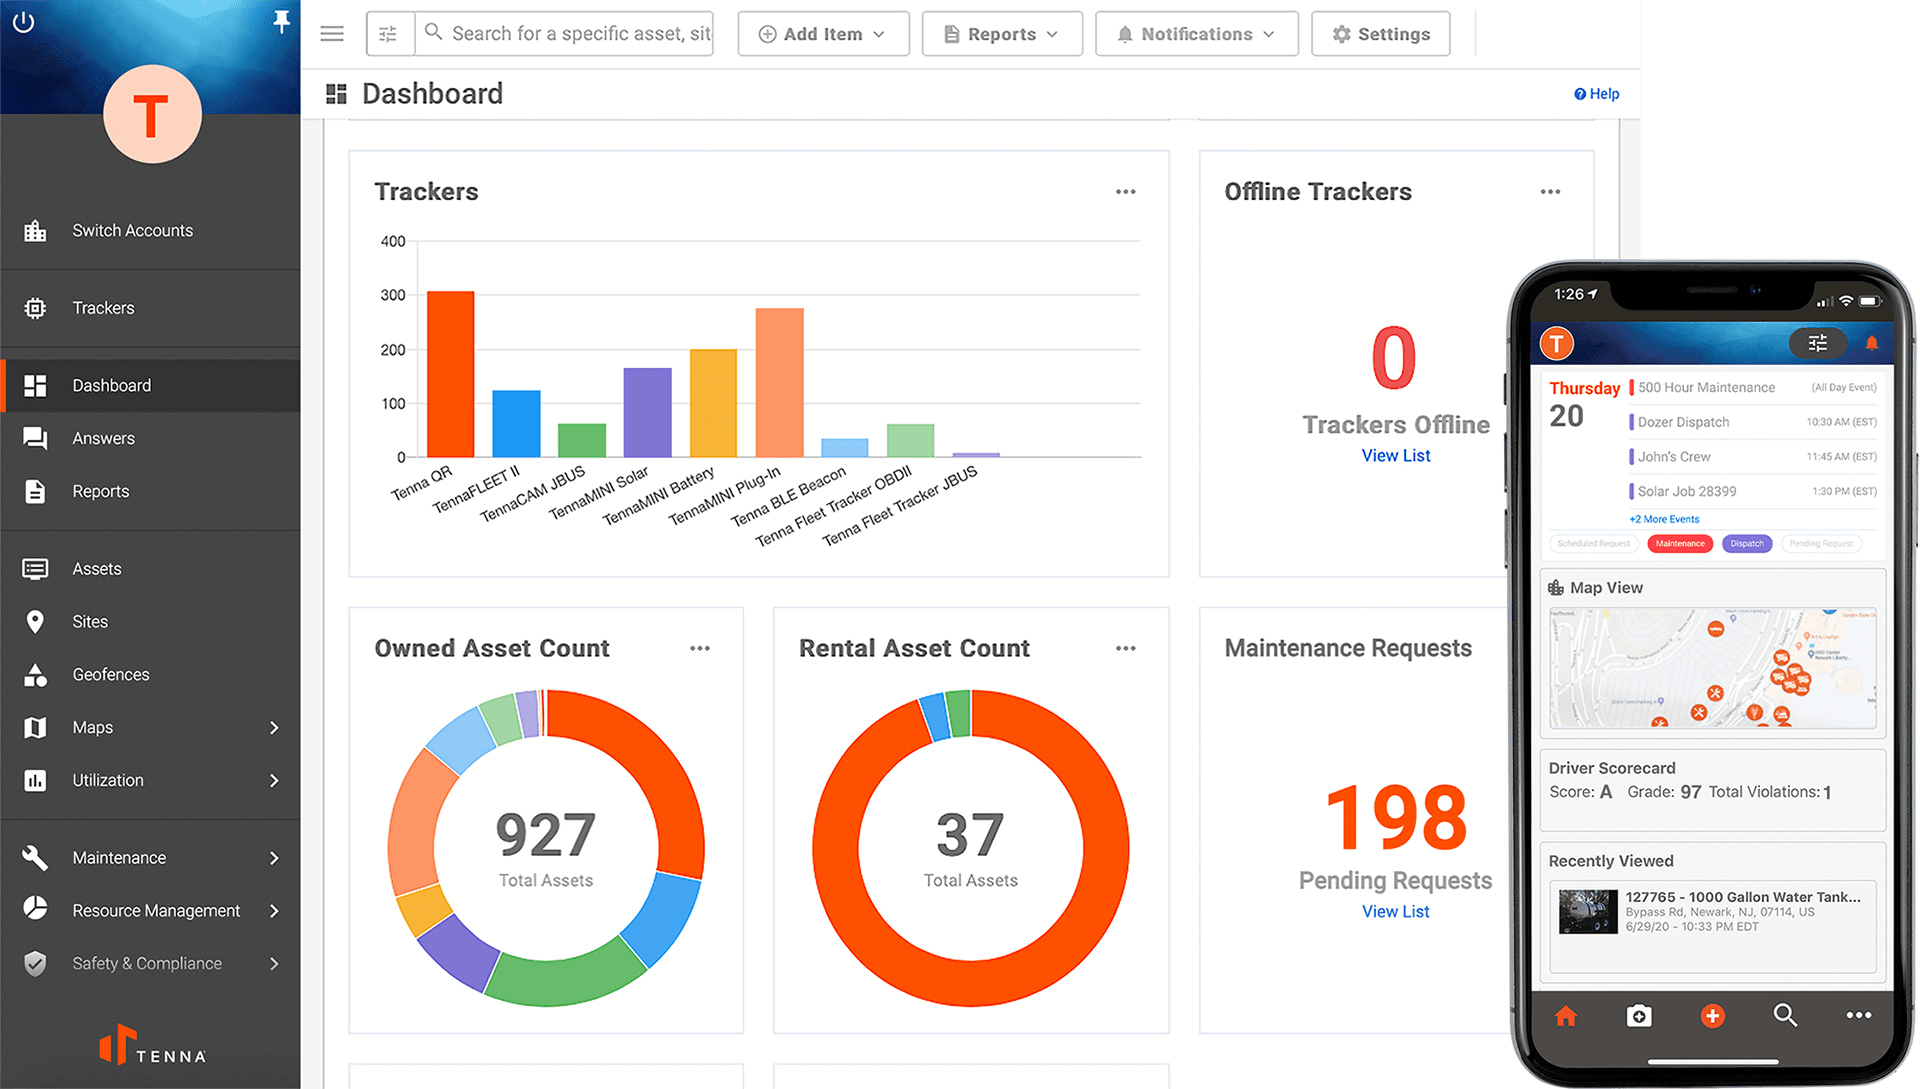
Task: Select Geofences in the sidebar
Action: pyautogui.click(x=110, y=675)
